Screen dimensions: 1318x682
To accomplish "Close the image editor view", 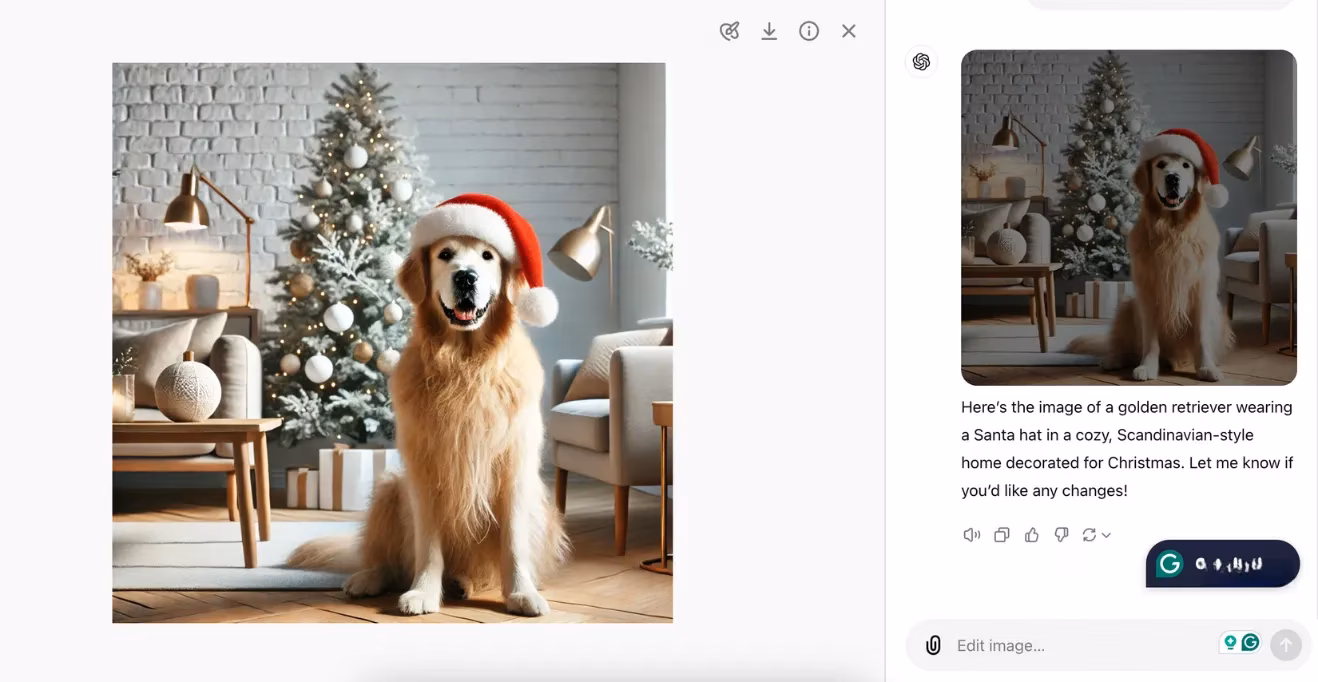I will (x=849, y=31).
